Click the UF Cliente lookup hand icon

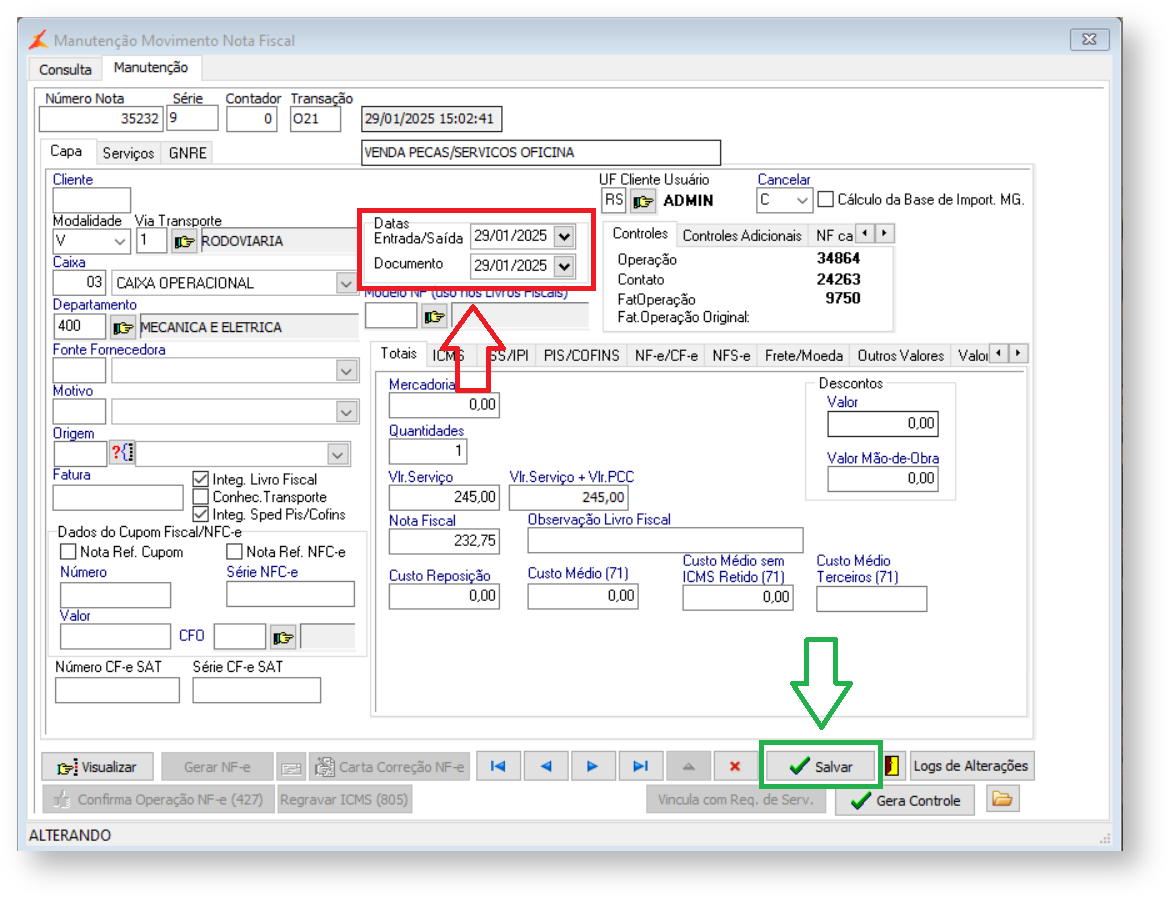click(642, 201)
